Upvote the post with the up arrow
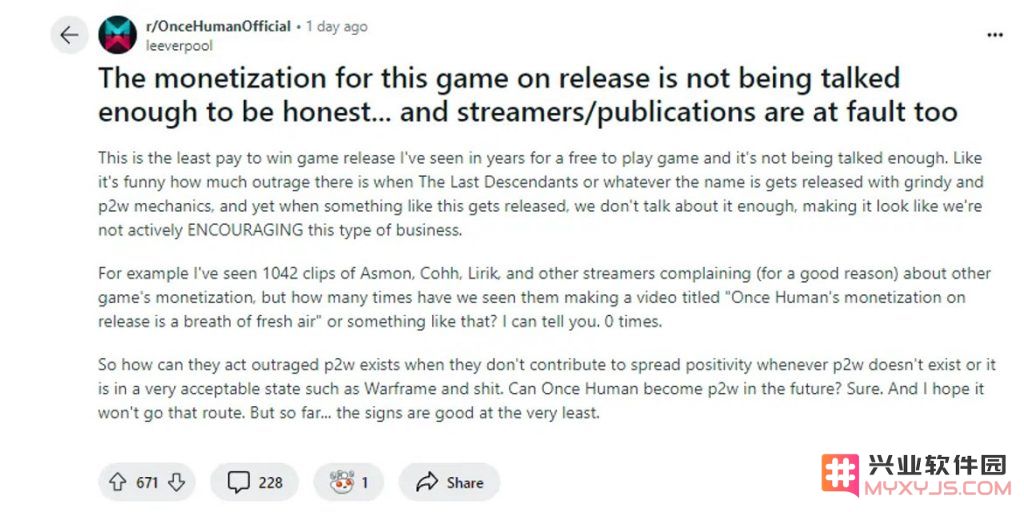1024x512 pixels. pyautogui.click(x=118, y=483)
